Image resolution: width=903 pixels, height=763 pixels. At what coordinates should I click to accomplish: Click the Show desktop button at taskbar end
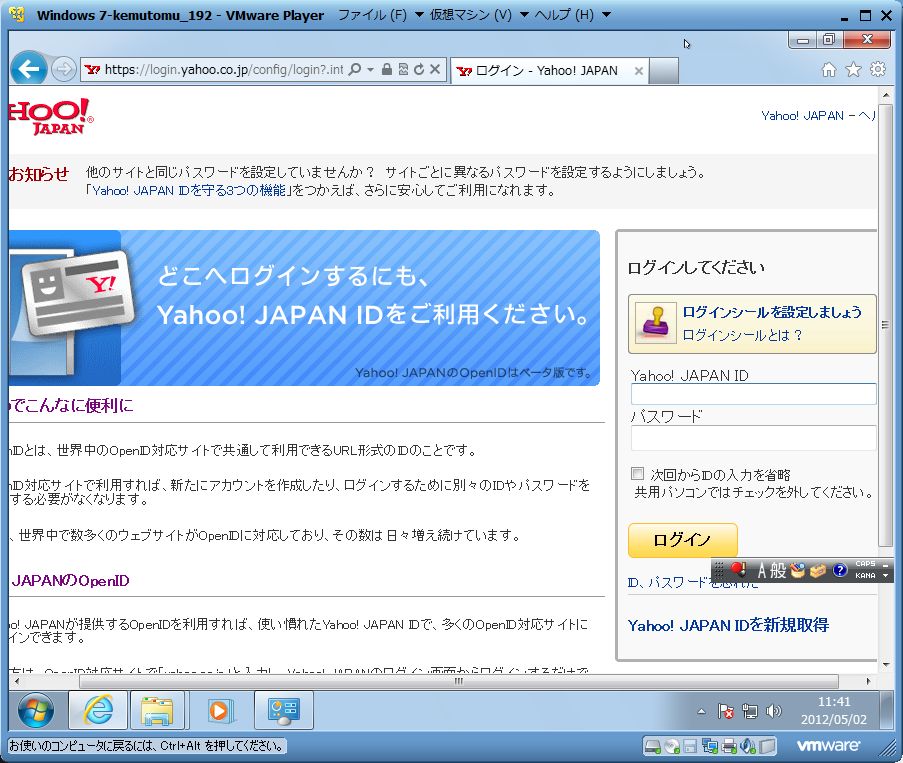[887, 712]
